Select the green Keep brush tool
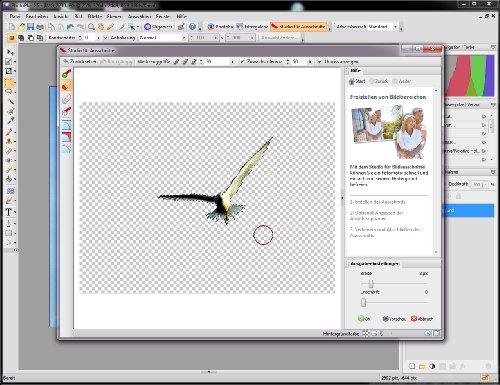The width and height of the screenshot is (500, 385). pos(67,74)
